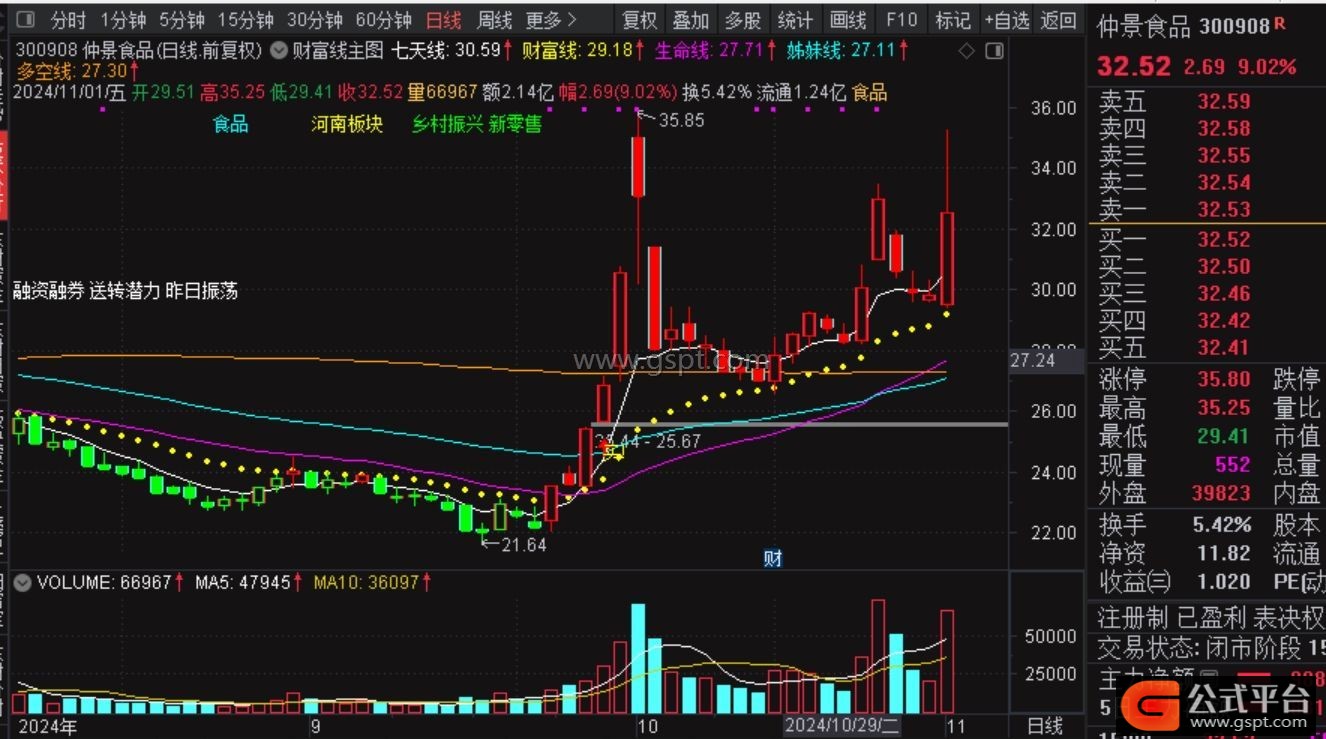1326x739 pixels.
Task: Click the 涨停 35.80 value
Action: click(x=1224, y=380)
